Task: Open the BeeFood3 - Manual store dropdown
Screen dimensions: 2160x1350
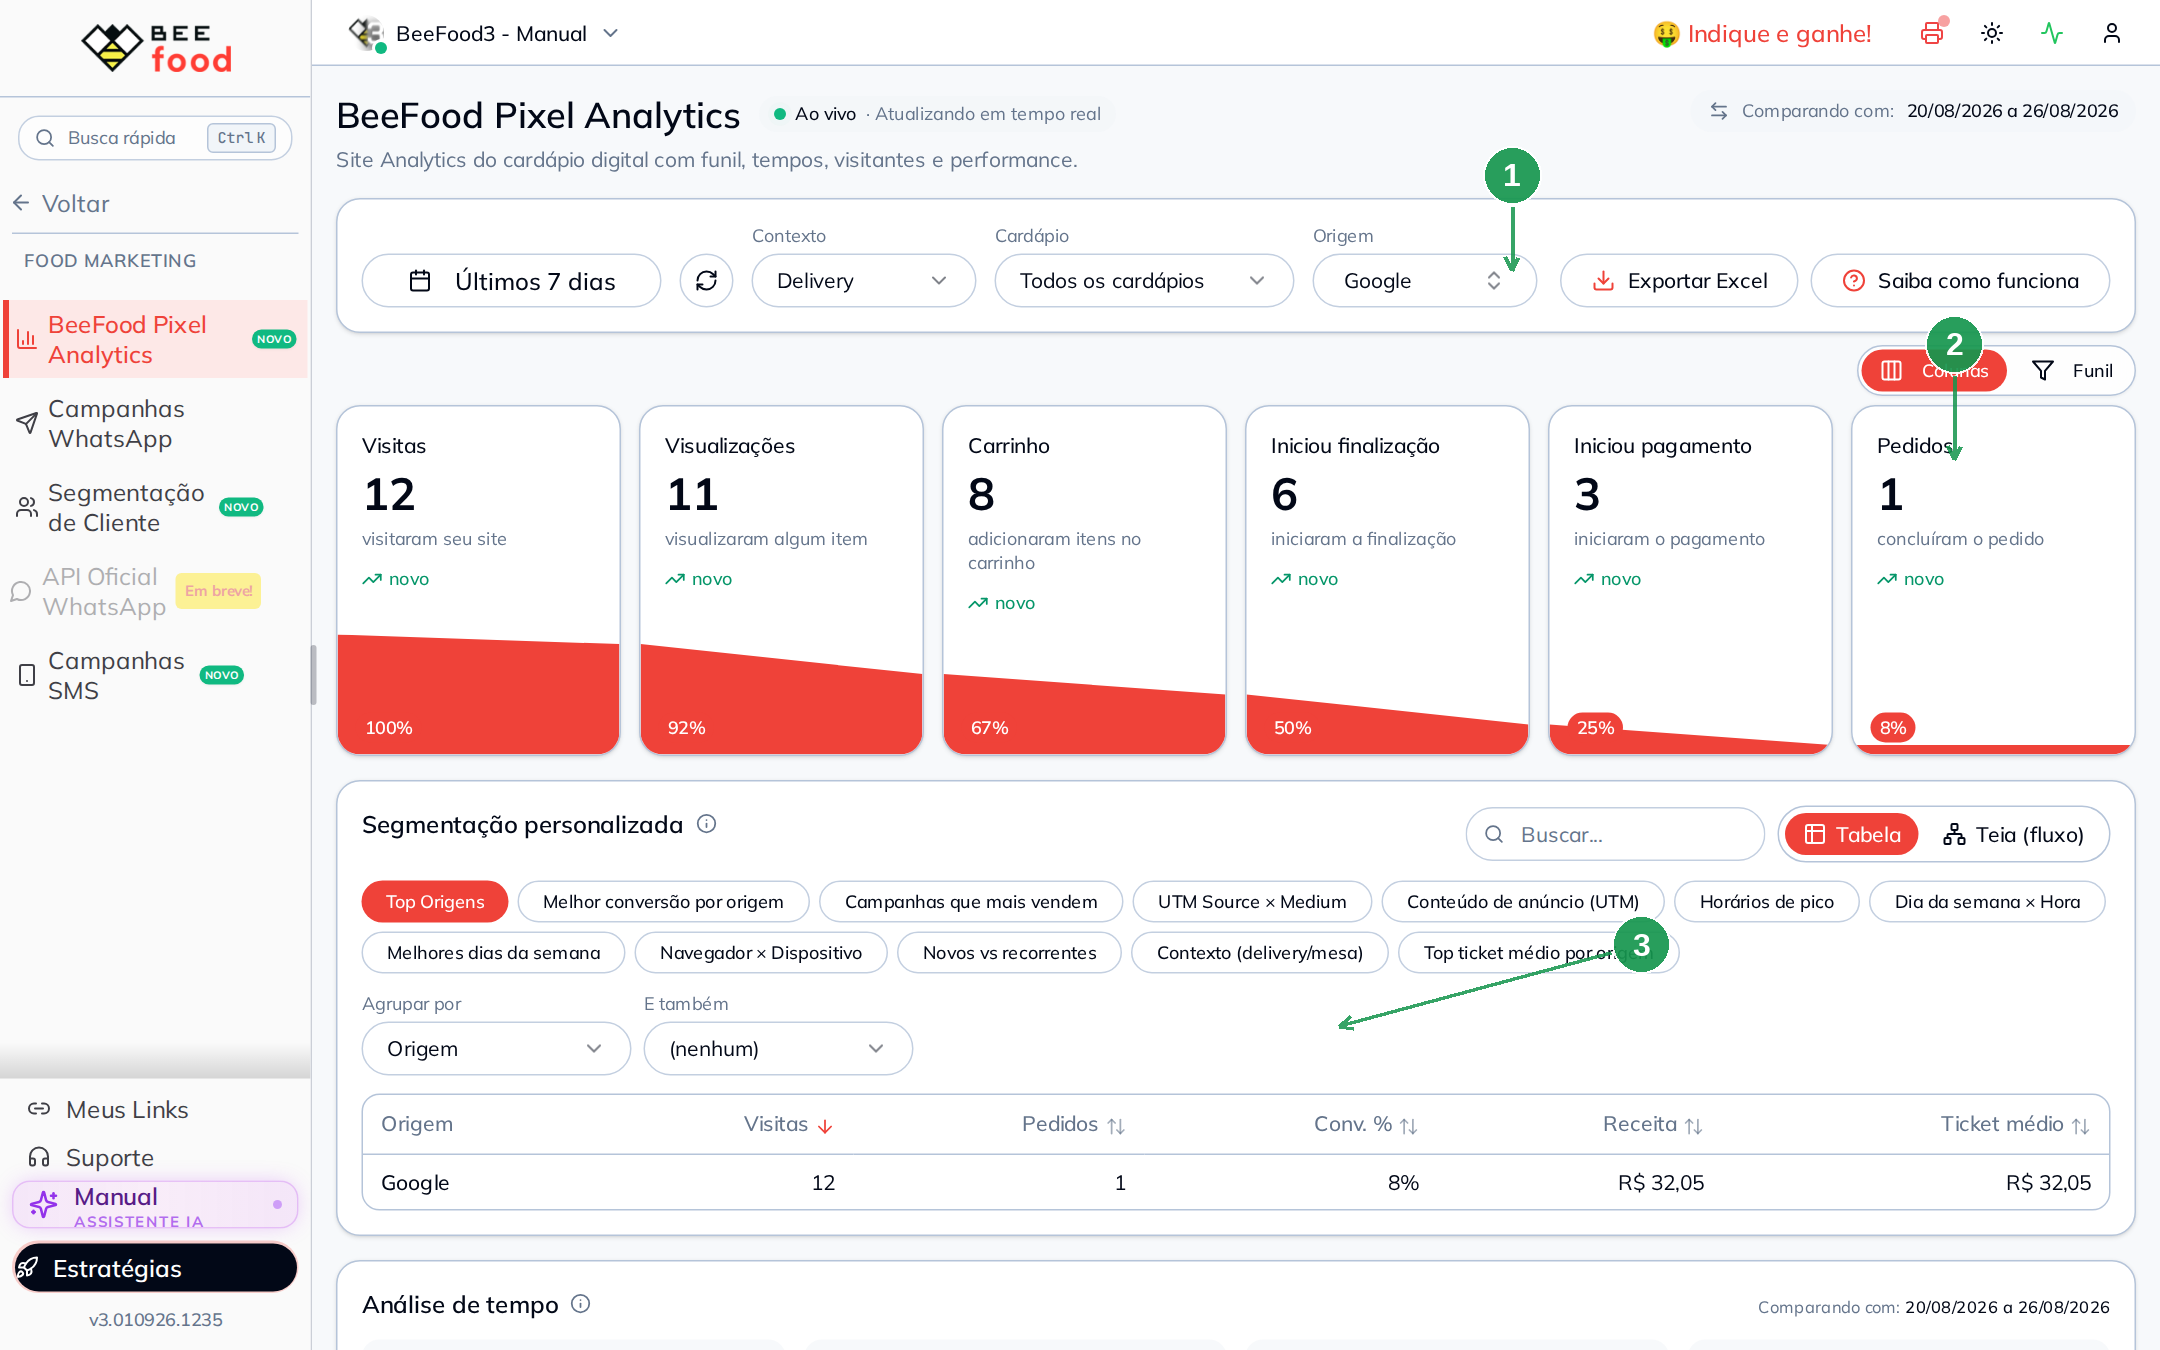Action: [x=485, y=33]
